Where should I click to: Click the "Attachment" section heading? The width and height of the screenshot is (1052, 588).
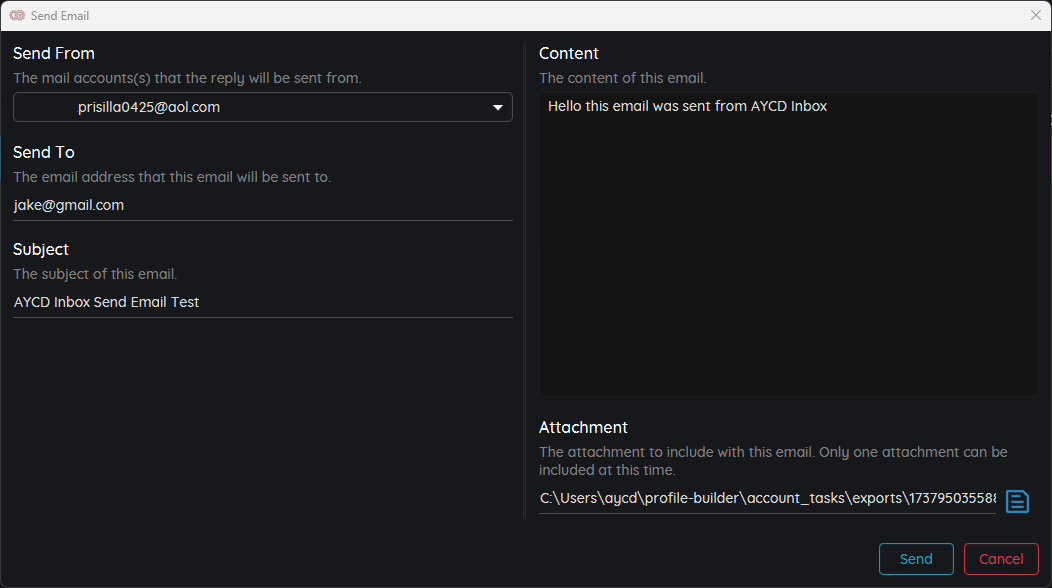583,427
